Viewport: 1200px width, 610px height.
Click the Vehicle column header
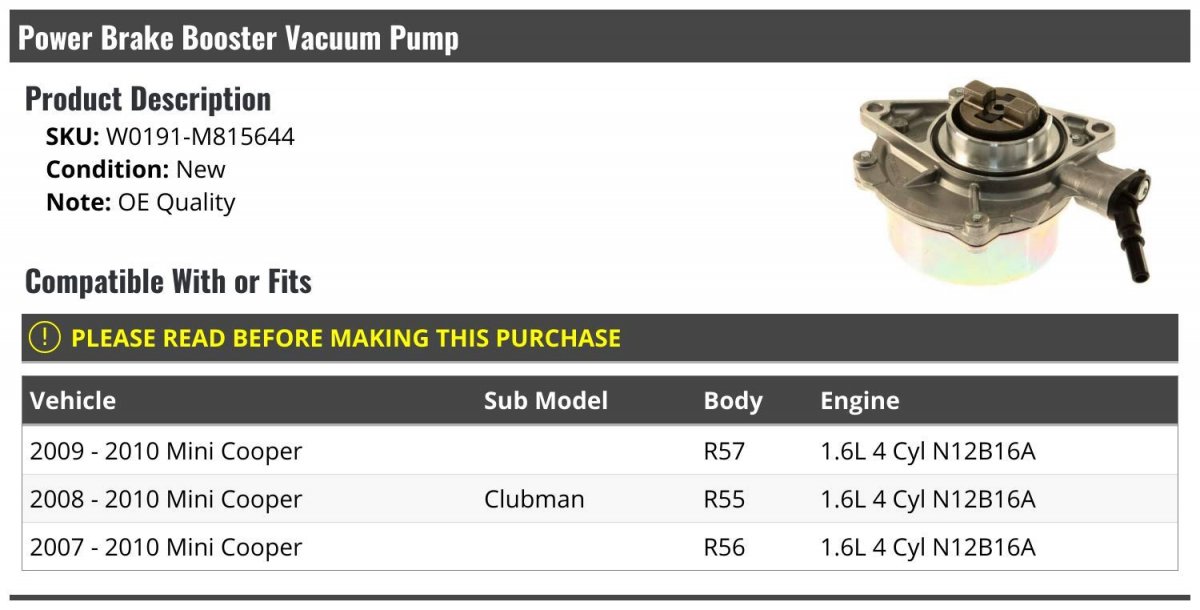click(73, 401)
